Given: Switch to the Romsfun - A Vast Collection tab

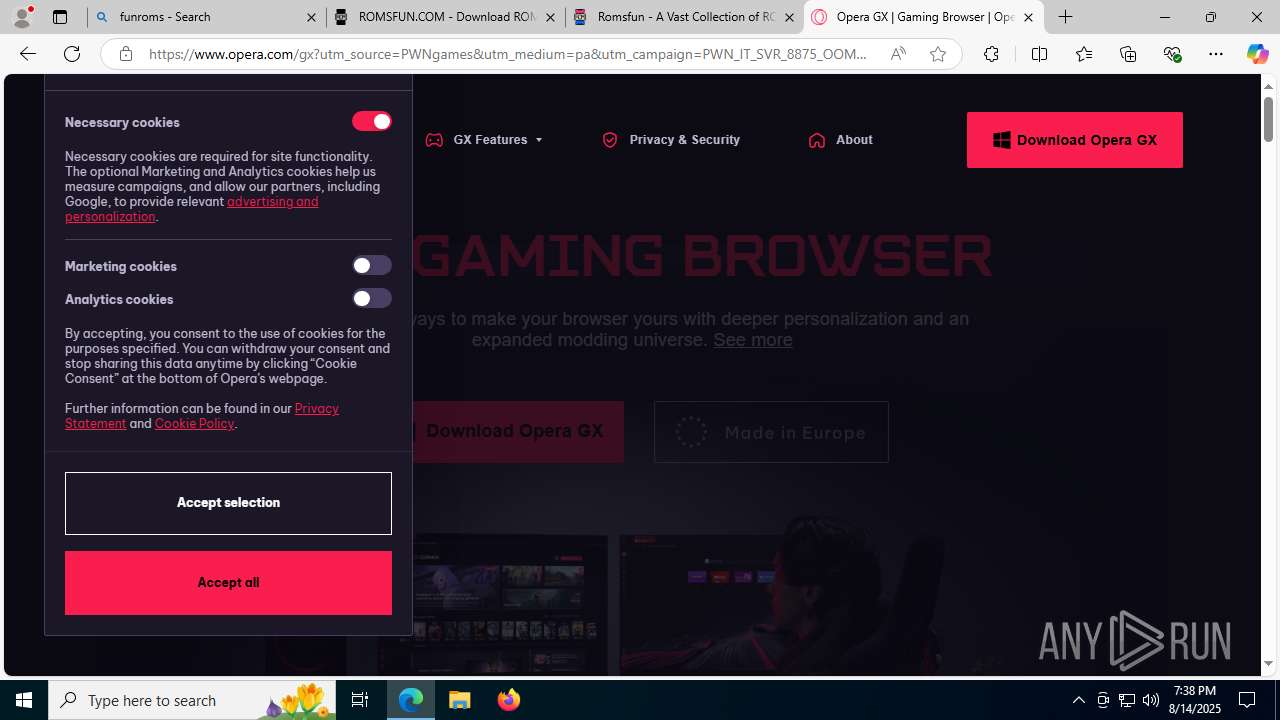Looking at the screenshot, I should [x=685, y=17].
